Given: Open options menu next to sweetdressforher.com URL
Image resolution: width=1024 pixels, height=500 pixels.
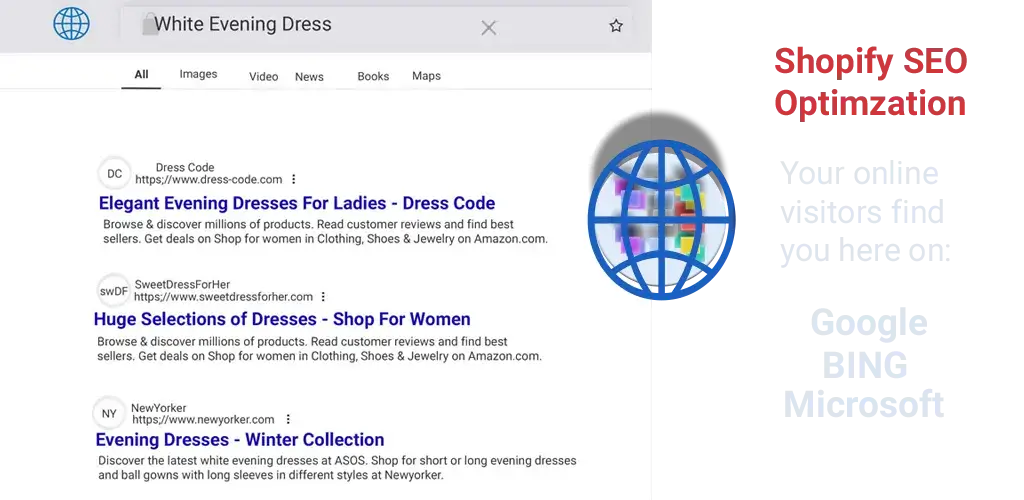Looking at the screenshot, I should click(x=323, y=297).
